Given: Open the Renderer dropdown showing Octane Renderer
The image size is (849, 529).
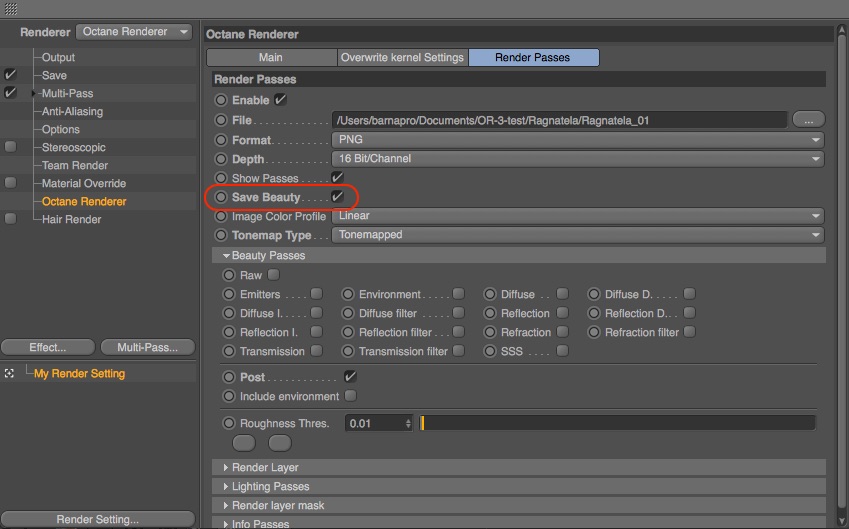Looking at the screenshot, I should click(134, 32).
